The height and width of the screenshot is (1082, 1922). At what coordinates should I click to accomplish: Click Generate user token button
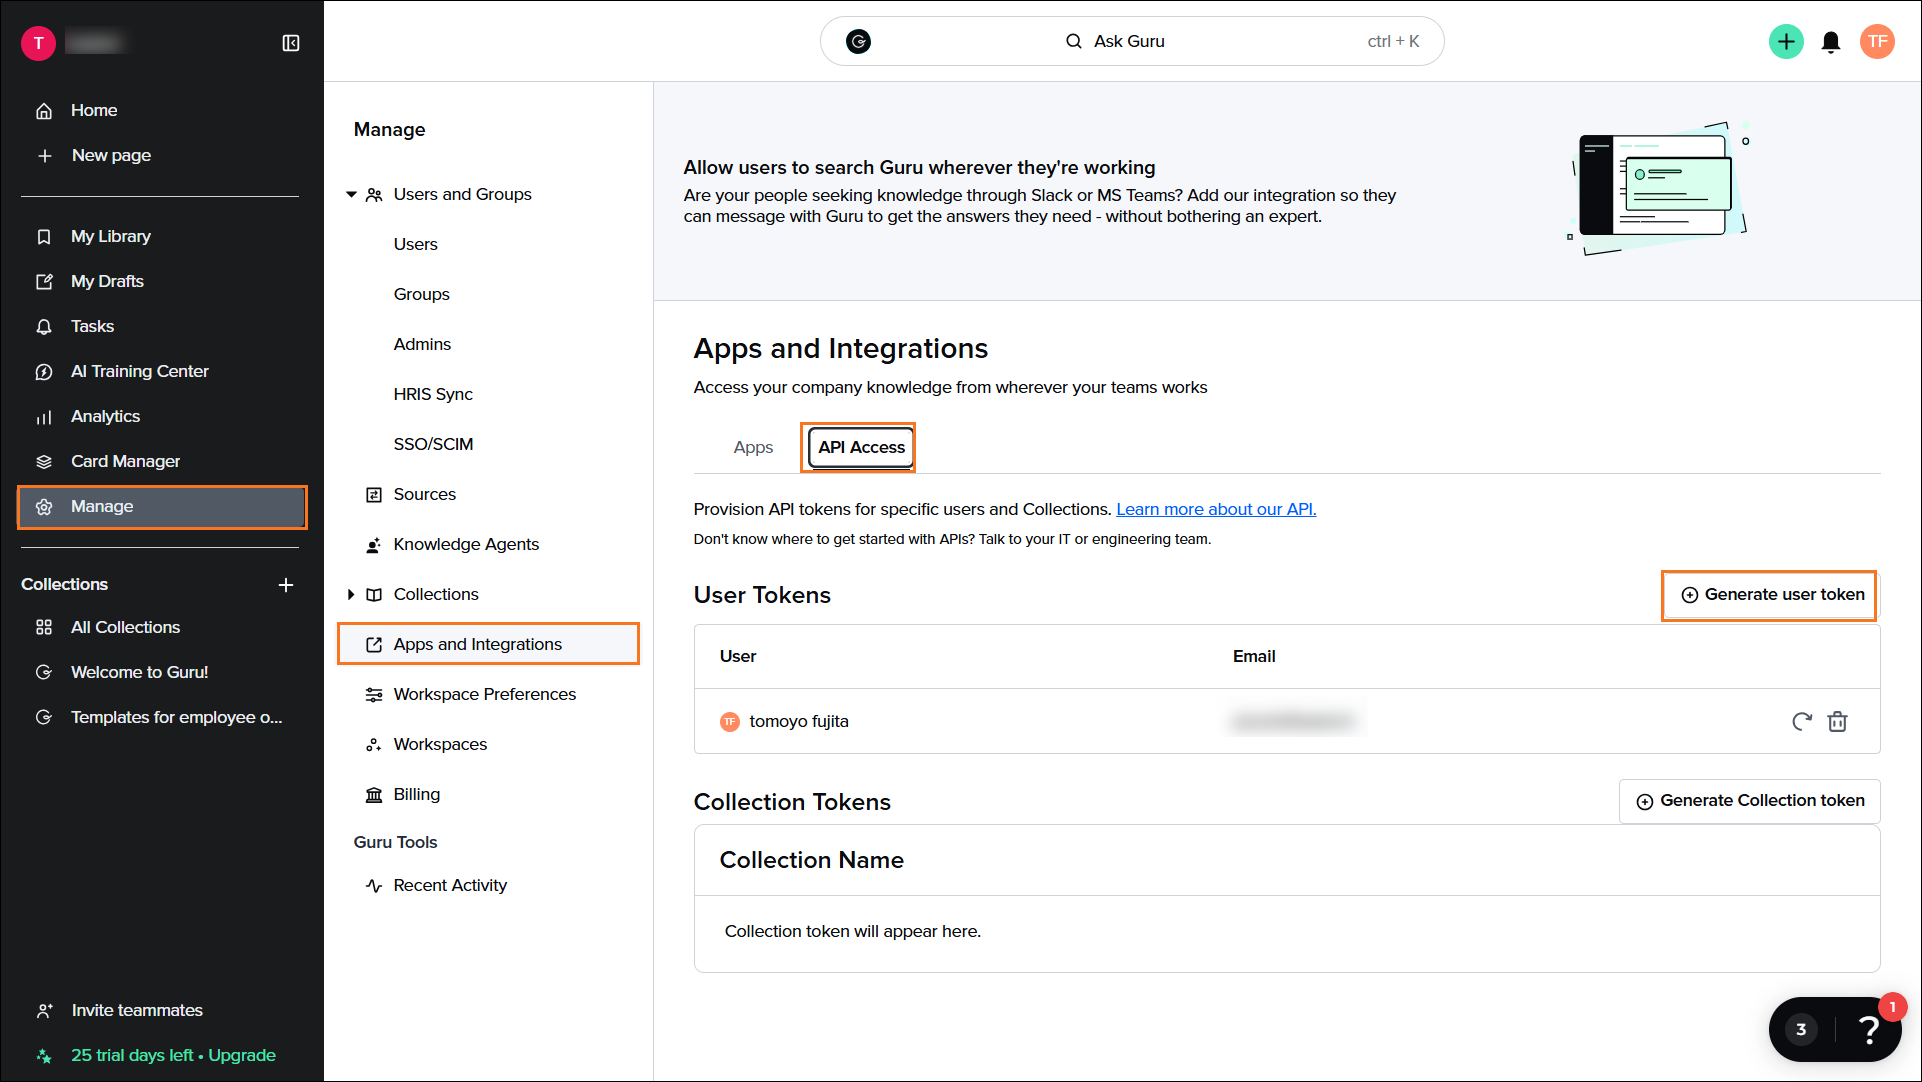[1772, 595]
